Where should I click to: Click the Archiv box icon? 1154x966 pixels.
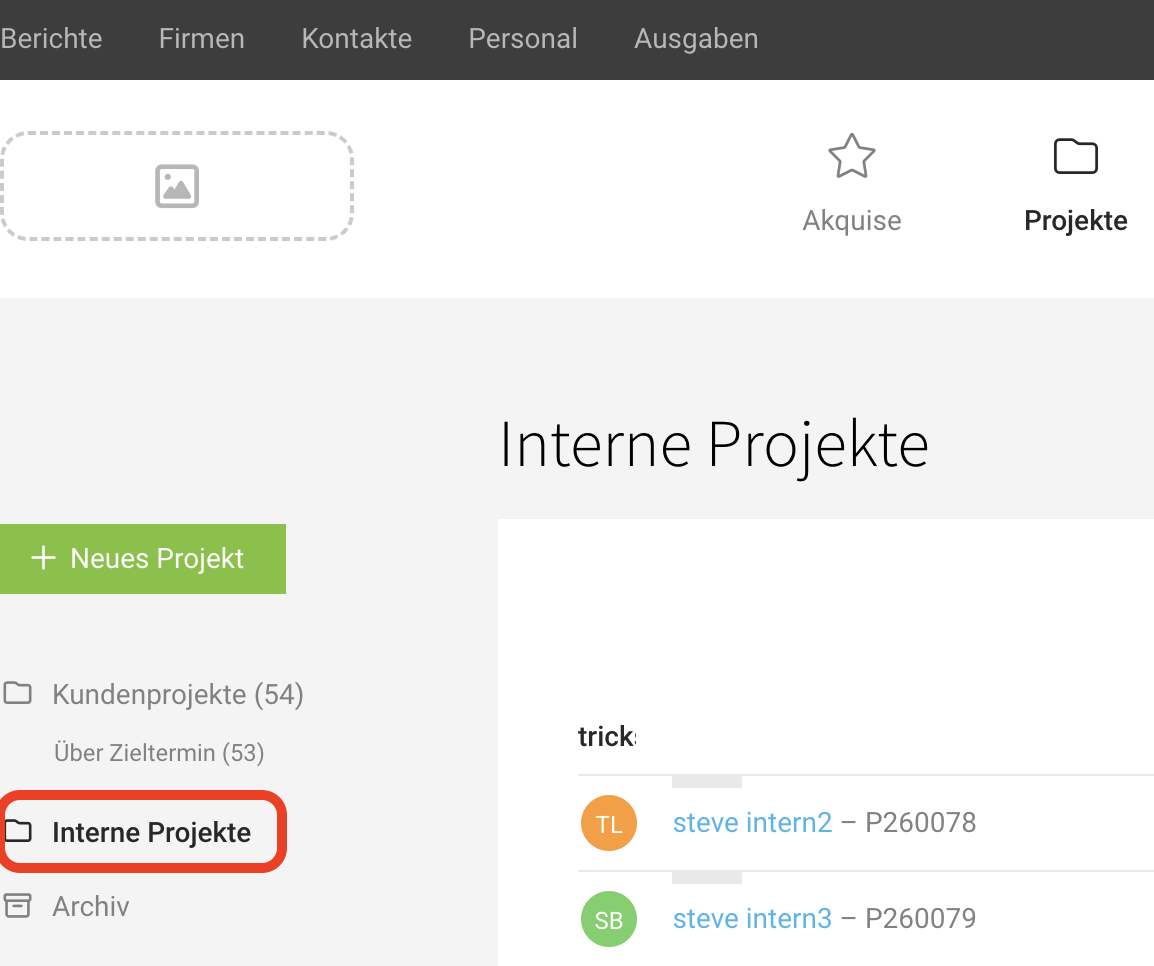click(17, 906)
